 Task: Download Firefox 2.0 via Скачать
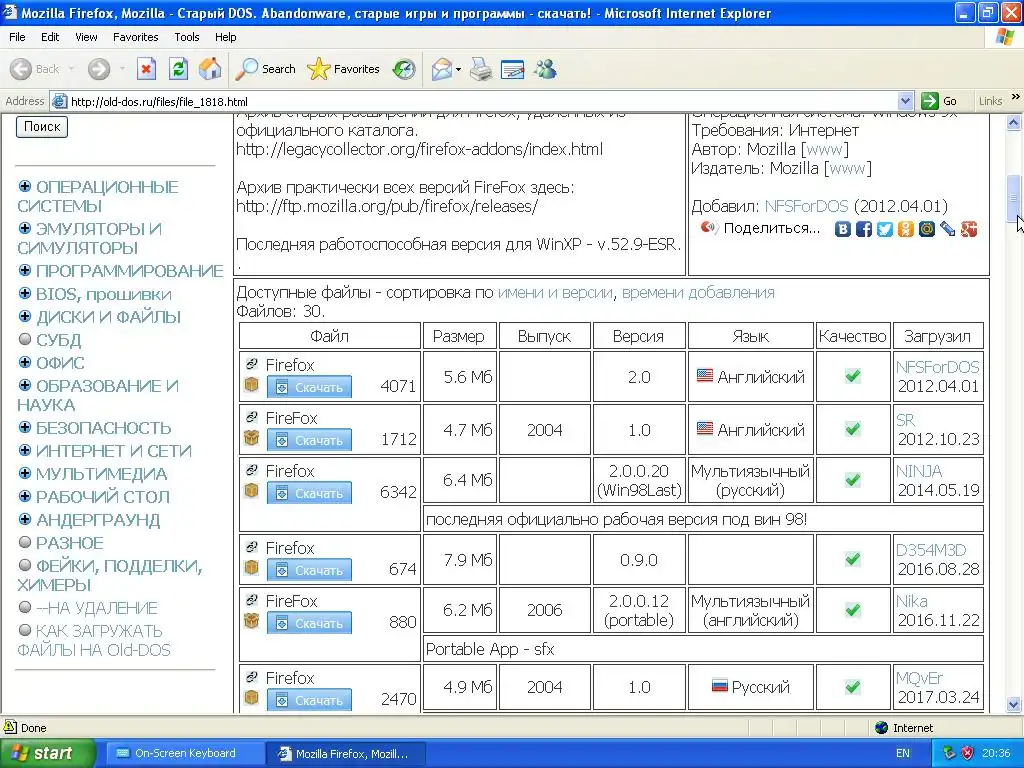(309, 387)
